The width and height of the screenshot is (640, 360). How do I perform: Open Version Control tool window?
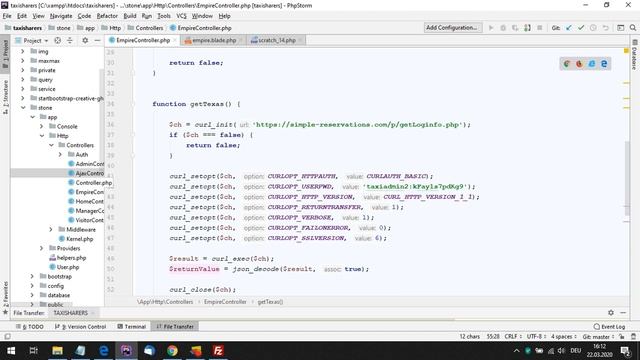pos(80,327)
